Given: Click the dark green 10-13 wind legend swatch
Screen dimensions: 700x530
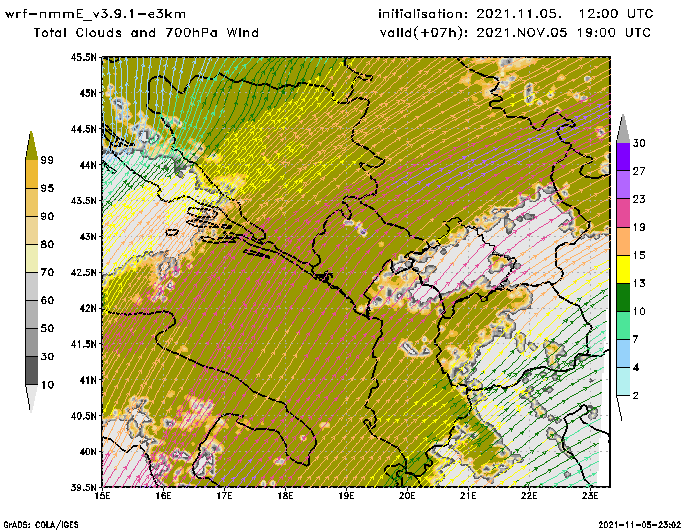Looking at the screenshot, I should point(623,297).
